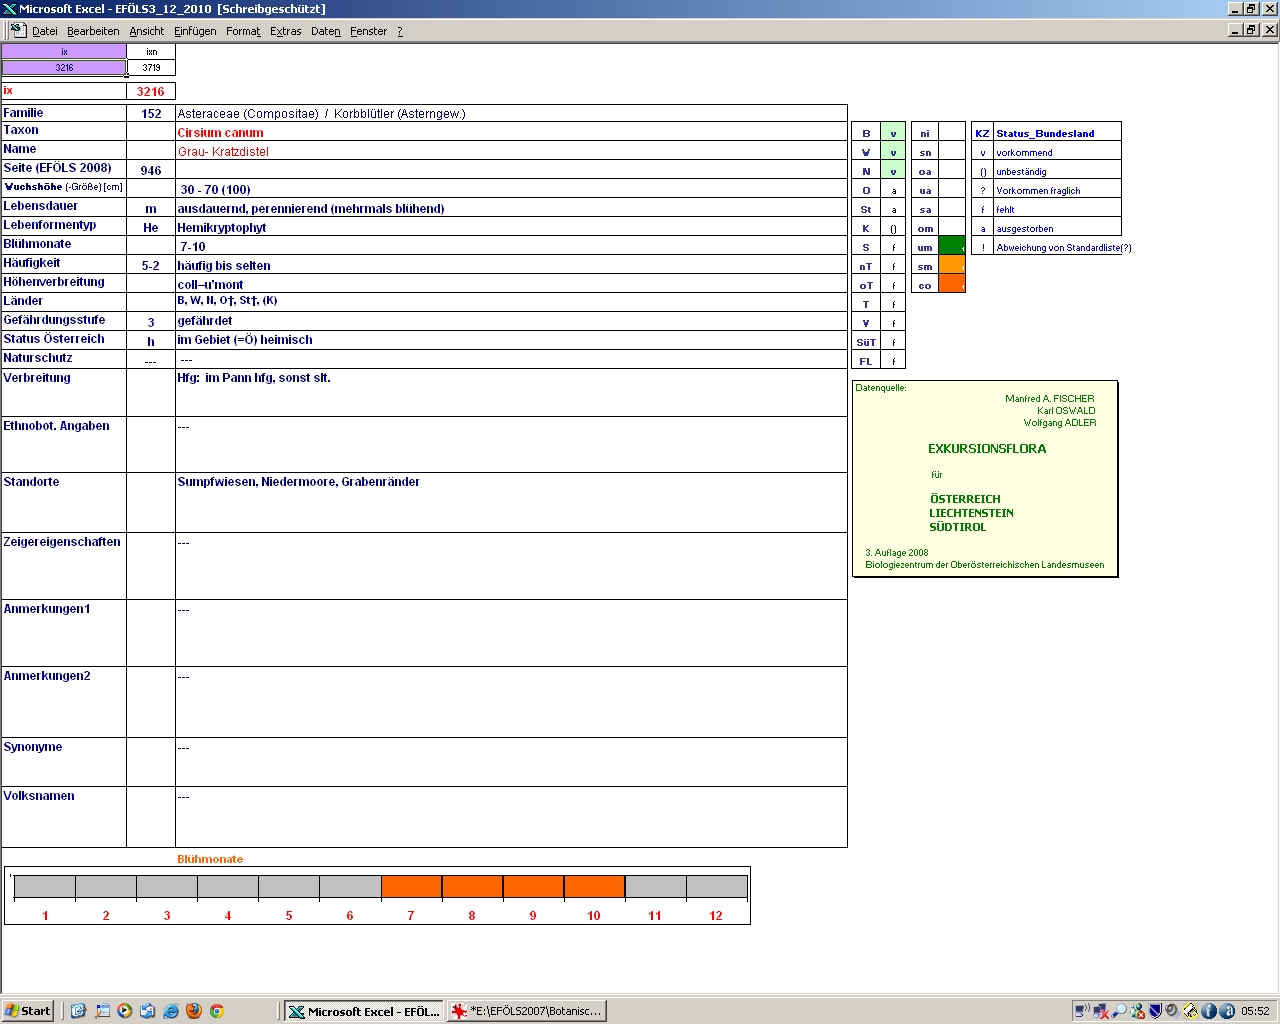1280x1024 pixels.
Task: Click the Show Desktop quick launch icon
Action: (x=101, y=1011)
